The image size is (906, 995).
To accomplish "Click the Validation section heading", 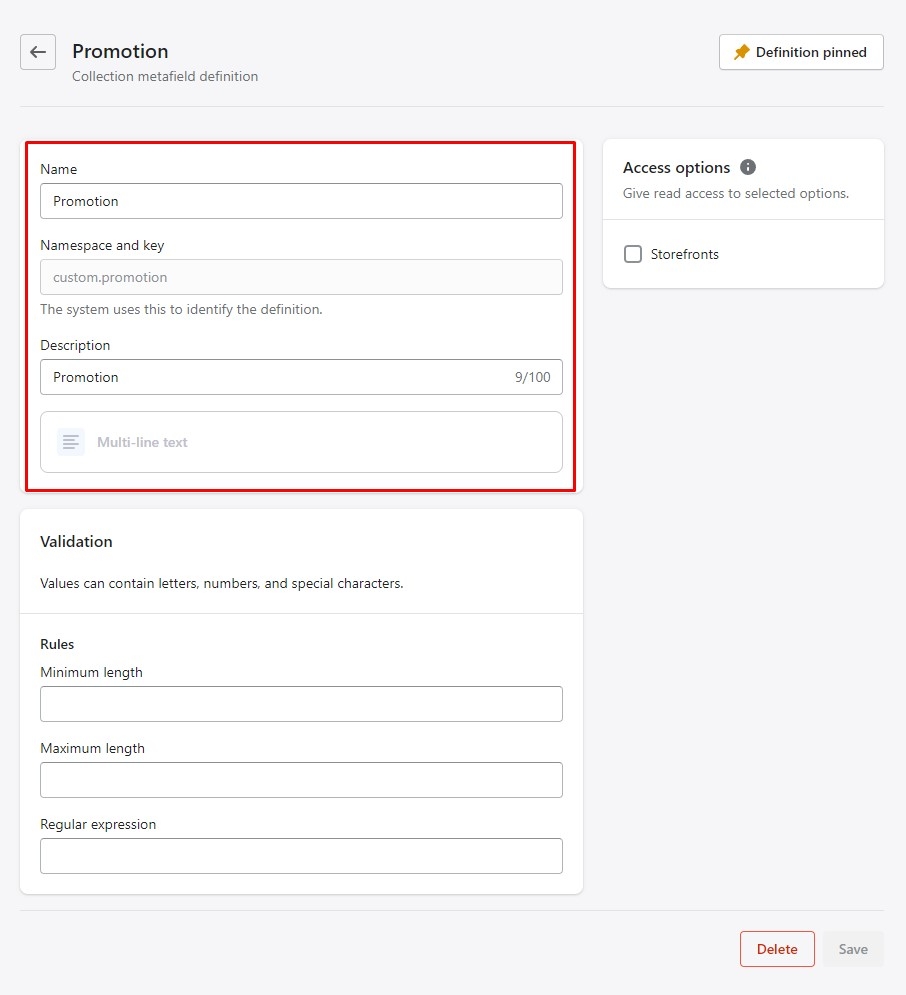I will click(76, 541).
